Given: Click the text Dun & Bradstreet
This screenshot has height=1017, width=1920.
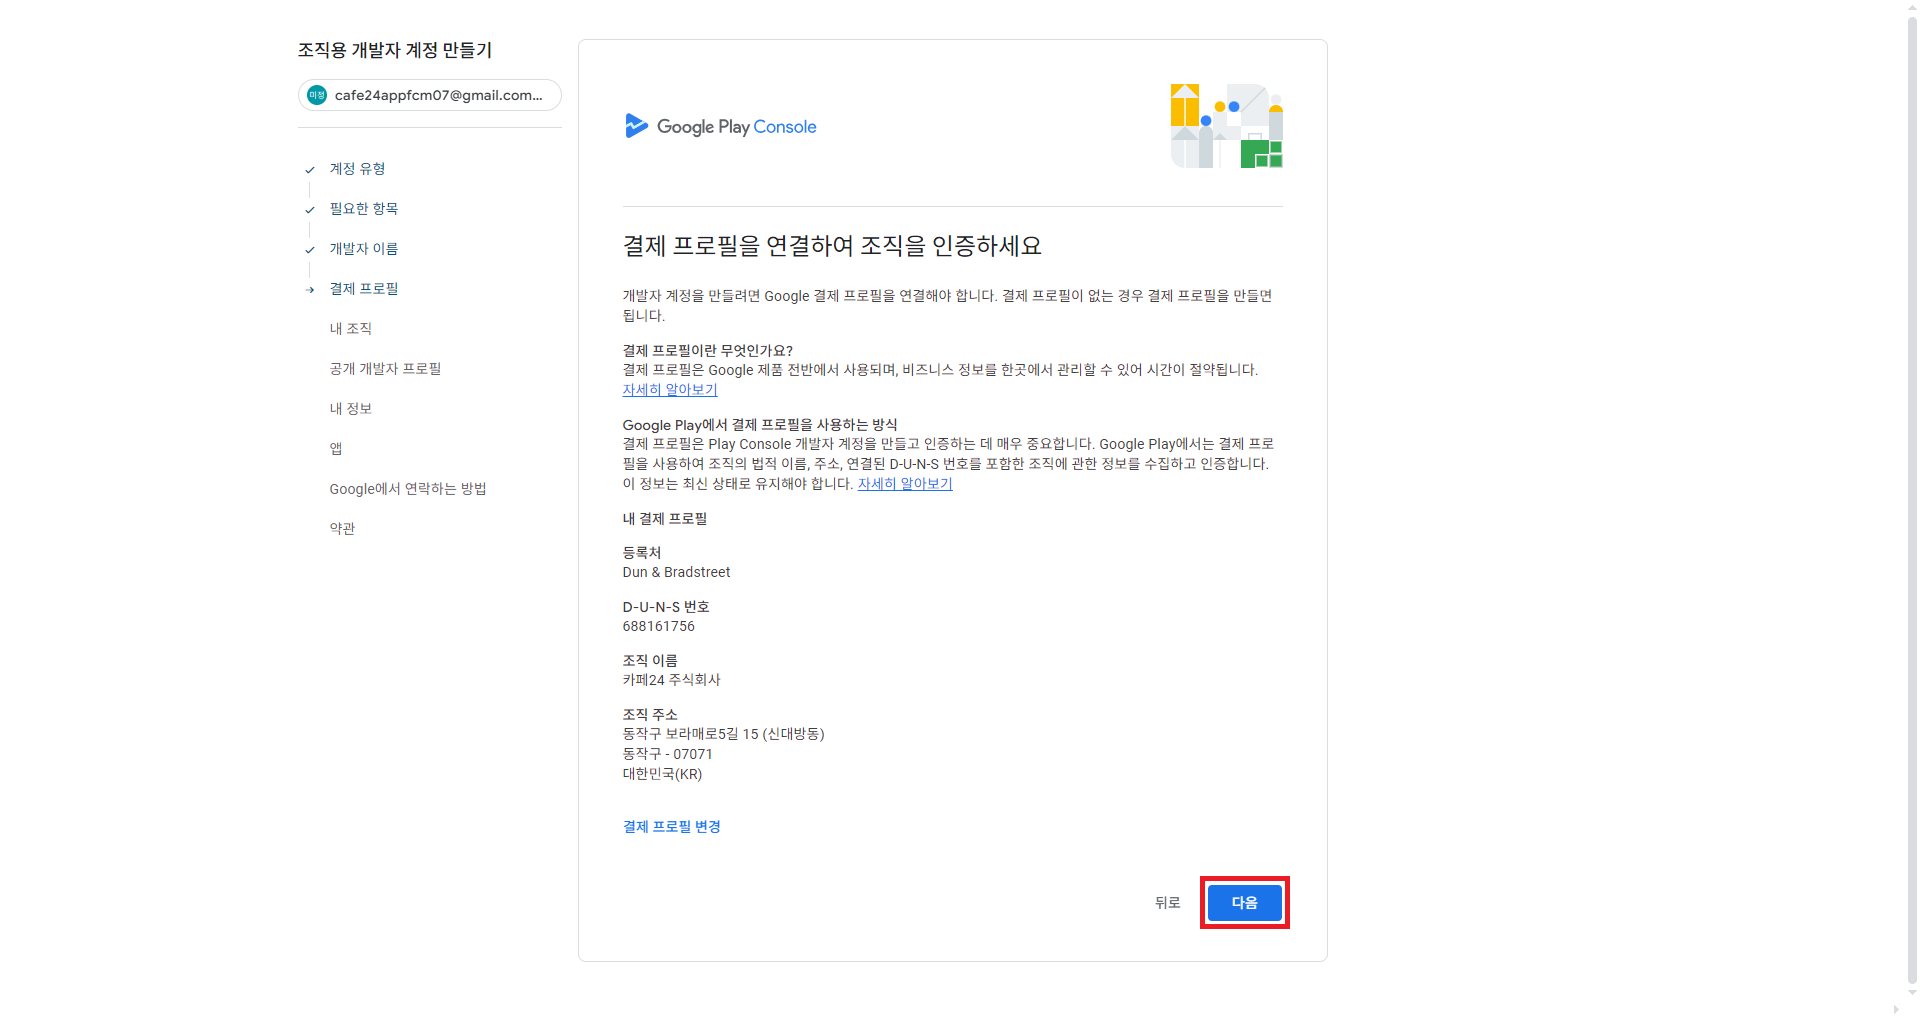Looking at the screenshot, I should click(676, 572).
